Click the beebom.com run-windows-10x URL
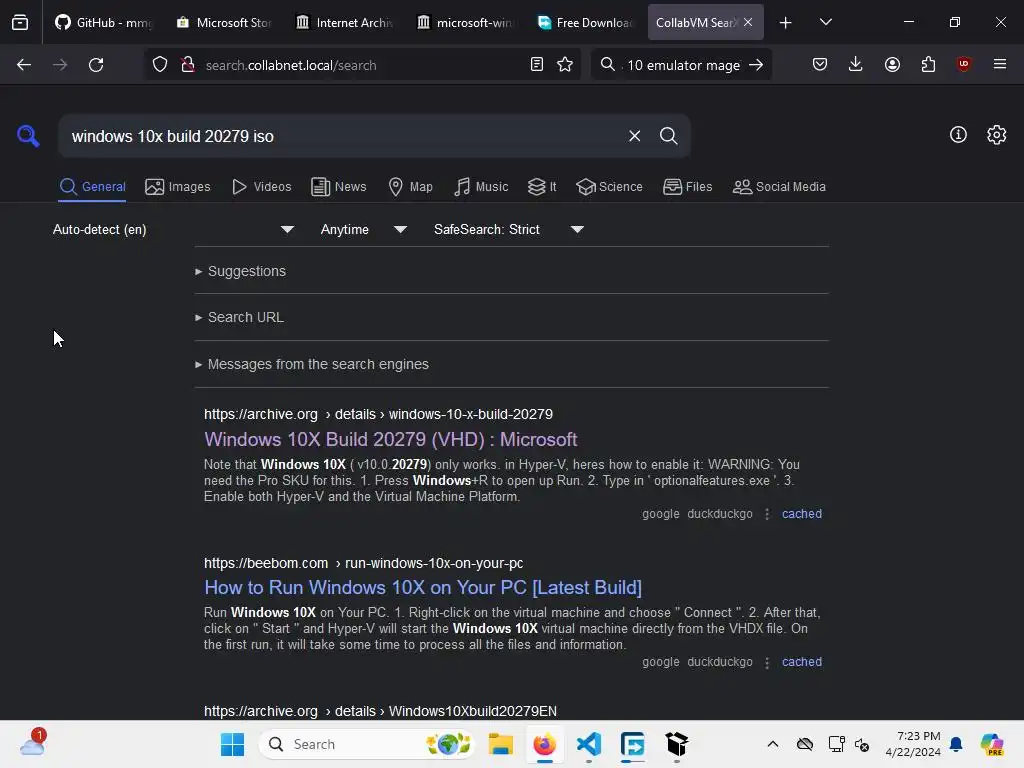Viewport: 1024px width, 768px height. pos(363,563)
